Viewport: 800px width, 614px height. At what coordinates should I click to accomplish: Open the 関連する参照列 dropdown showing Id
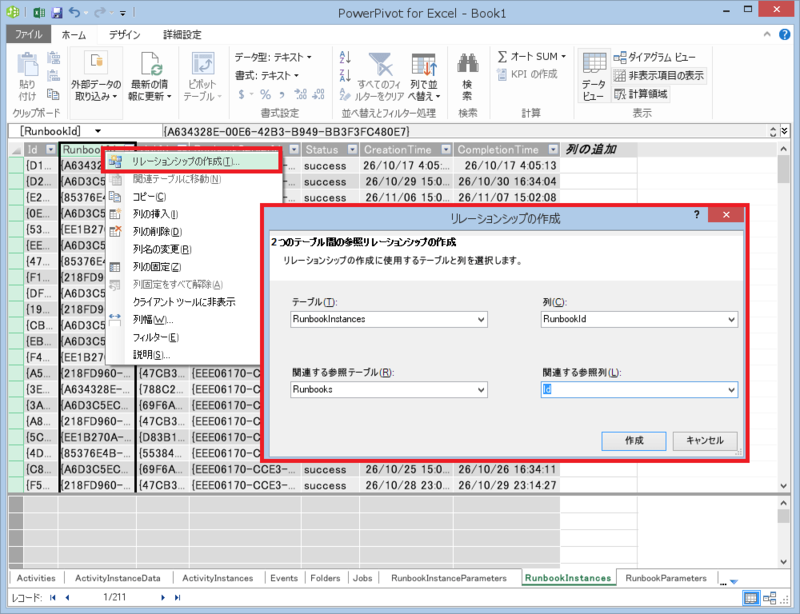pyautogui.click(x=731, y=390)
